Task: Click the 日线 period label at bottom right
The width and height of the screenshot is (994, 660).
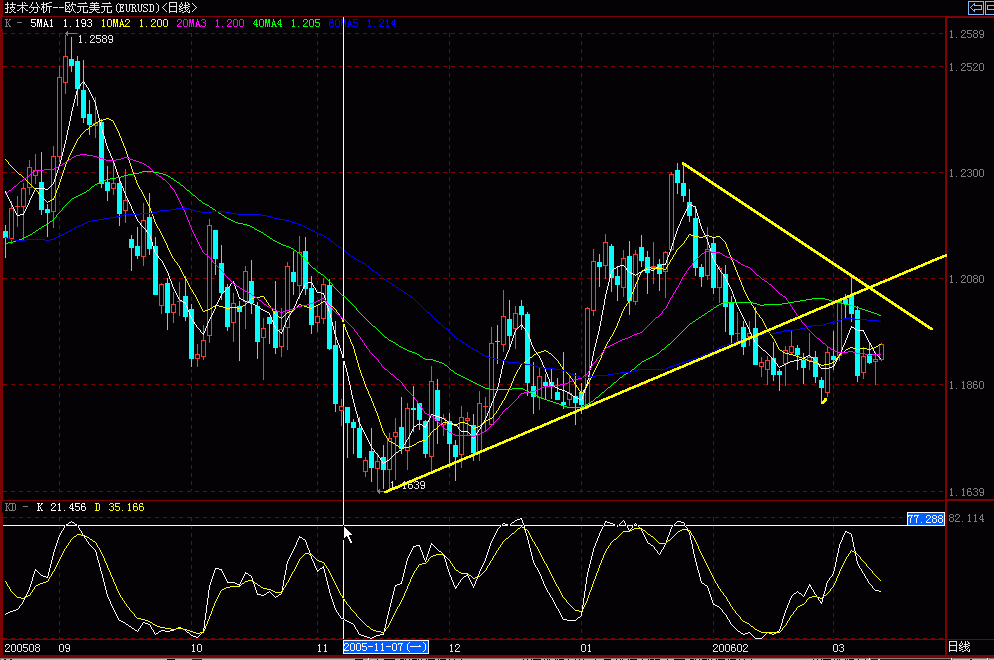Action: click(959, 647)
